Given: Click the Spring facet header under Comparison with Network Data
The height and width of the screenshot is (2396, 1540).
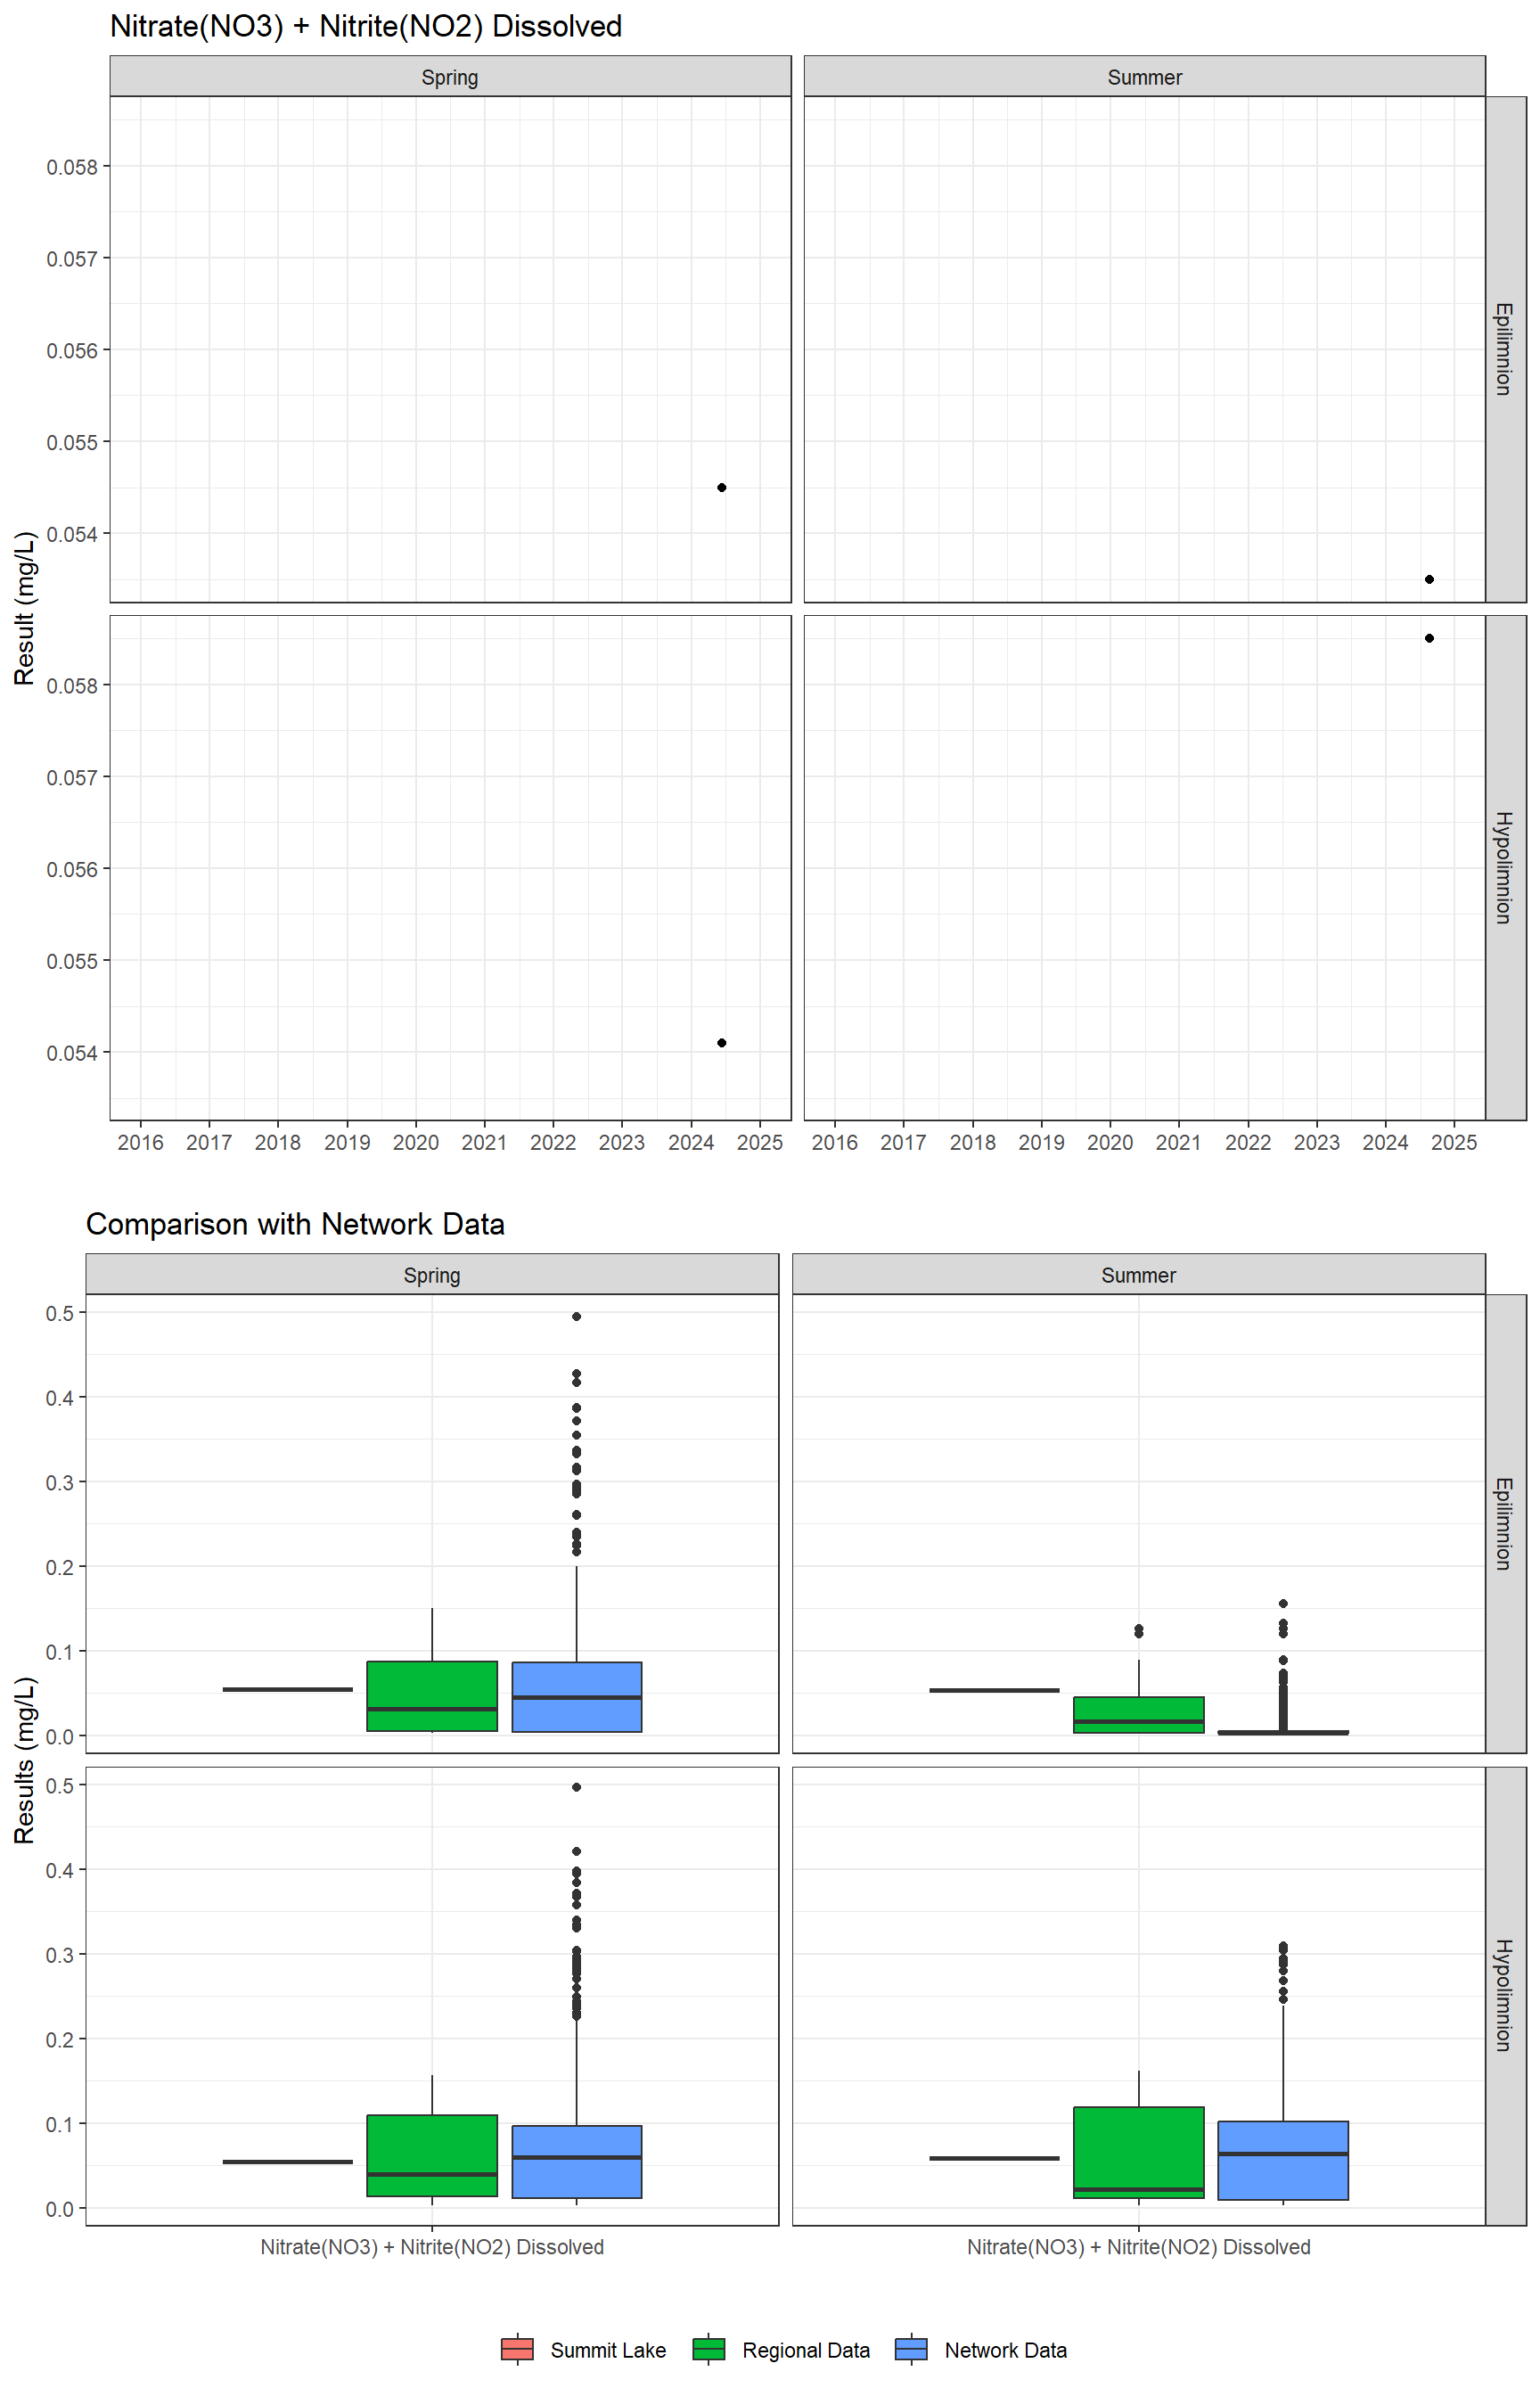Looking at the screenshot, I should tap(431, 1275).
